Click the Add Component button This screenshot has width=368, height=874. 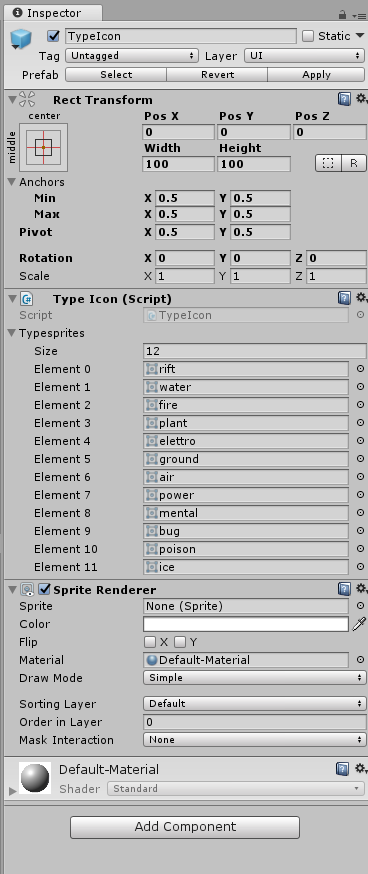point(185,827)
